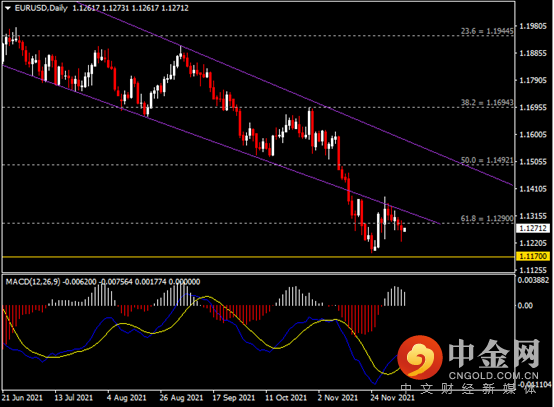Image resolution: width=554 pixels, height=407 pixels.
Task: Click the 1.17905 price axis value
Action: coord(533,81)
